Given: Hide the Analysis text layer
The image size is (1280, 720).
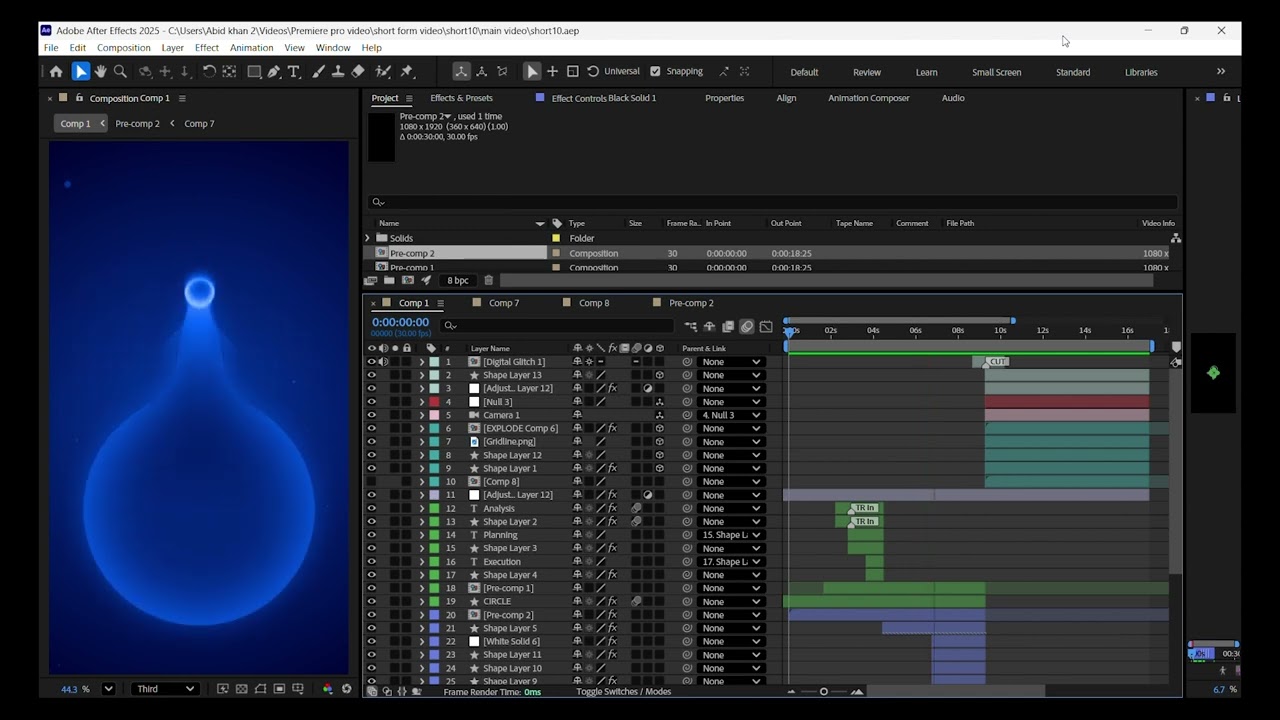Looking at the screenshot, I should [371, 508].
